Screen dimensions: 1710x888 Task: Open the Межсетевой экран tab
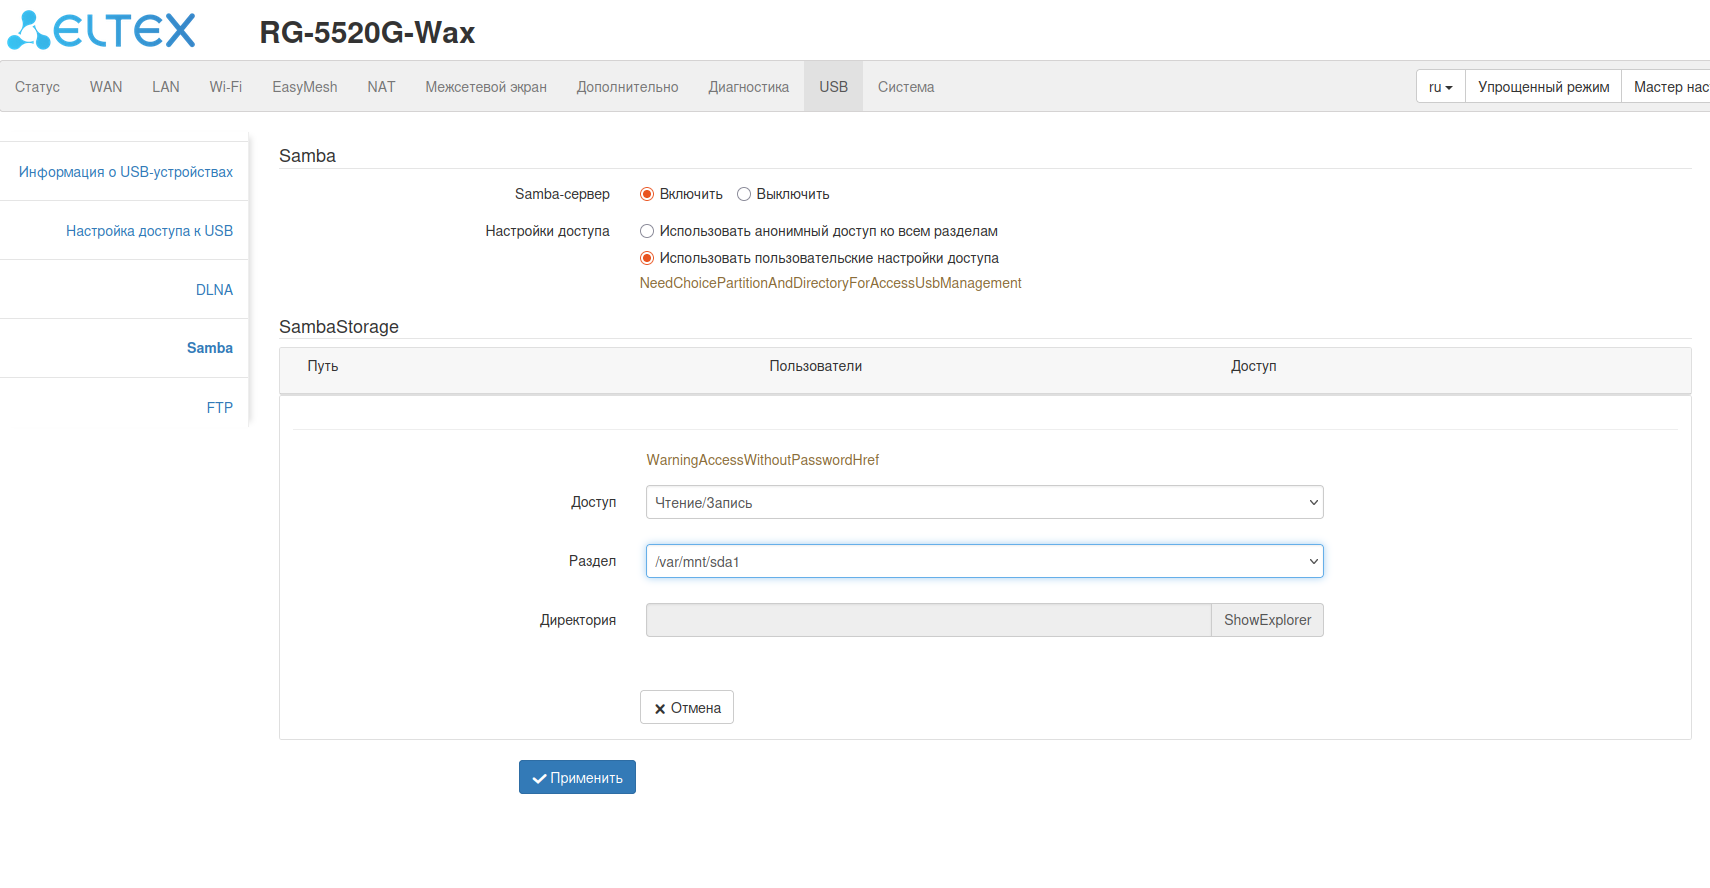pyautogui.click(x=486, y=87)
